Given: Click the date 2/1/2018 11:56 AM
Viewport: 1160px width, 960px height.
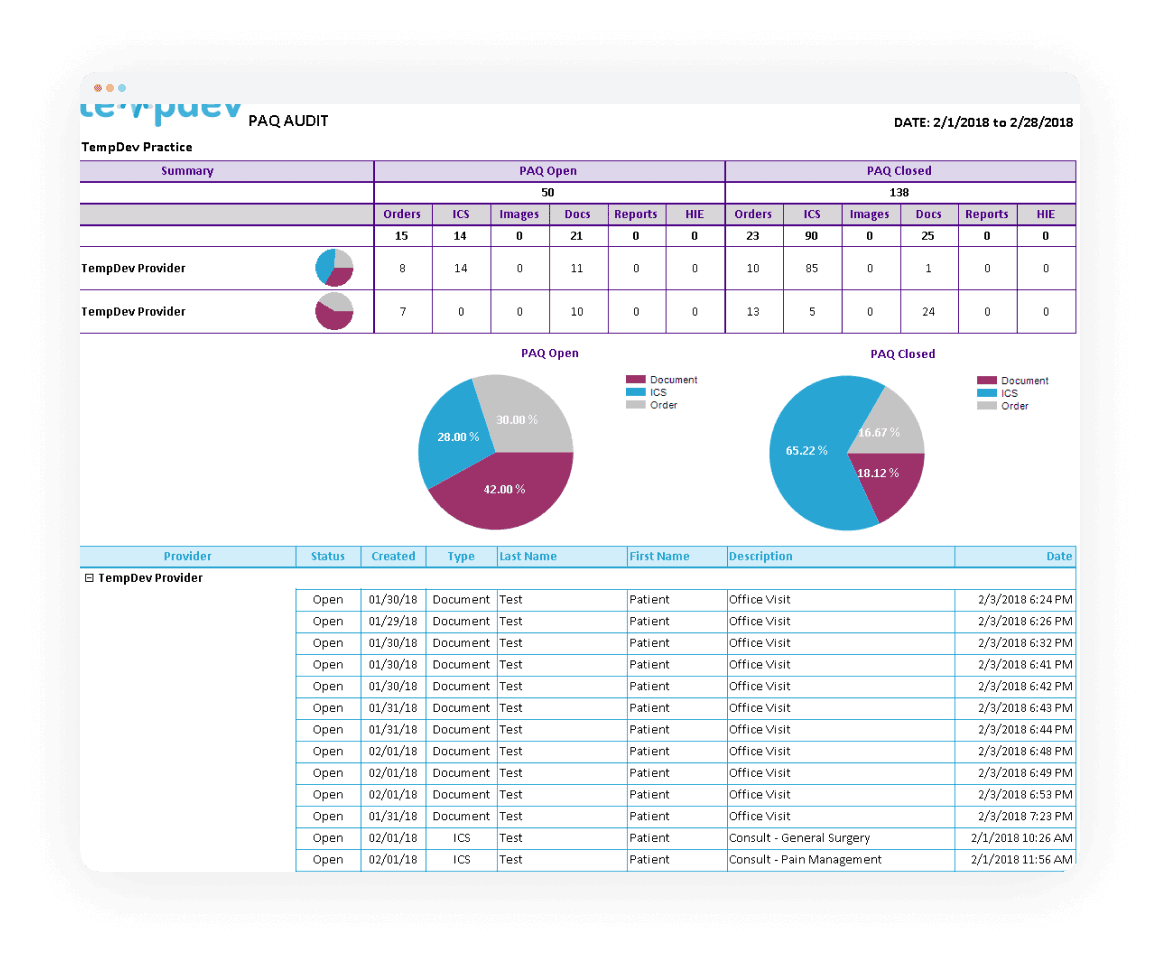Looking at the screenshot, I should (x=1022, y=859).
